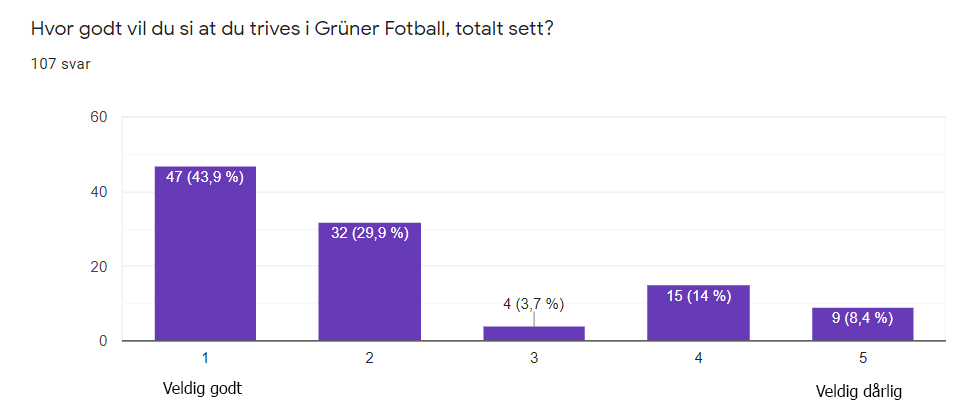960x405 pixels.
Task: Click x-axis label 1
Action: [x=205, y=357]
